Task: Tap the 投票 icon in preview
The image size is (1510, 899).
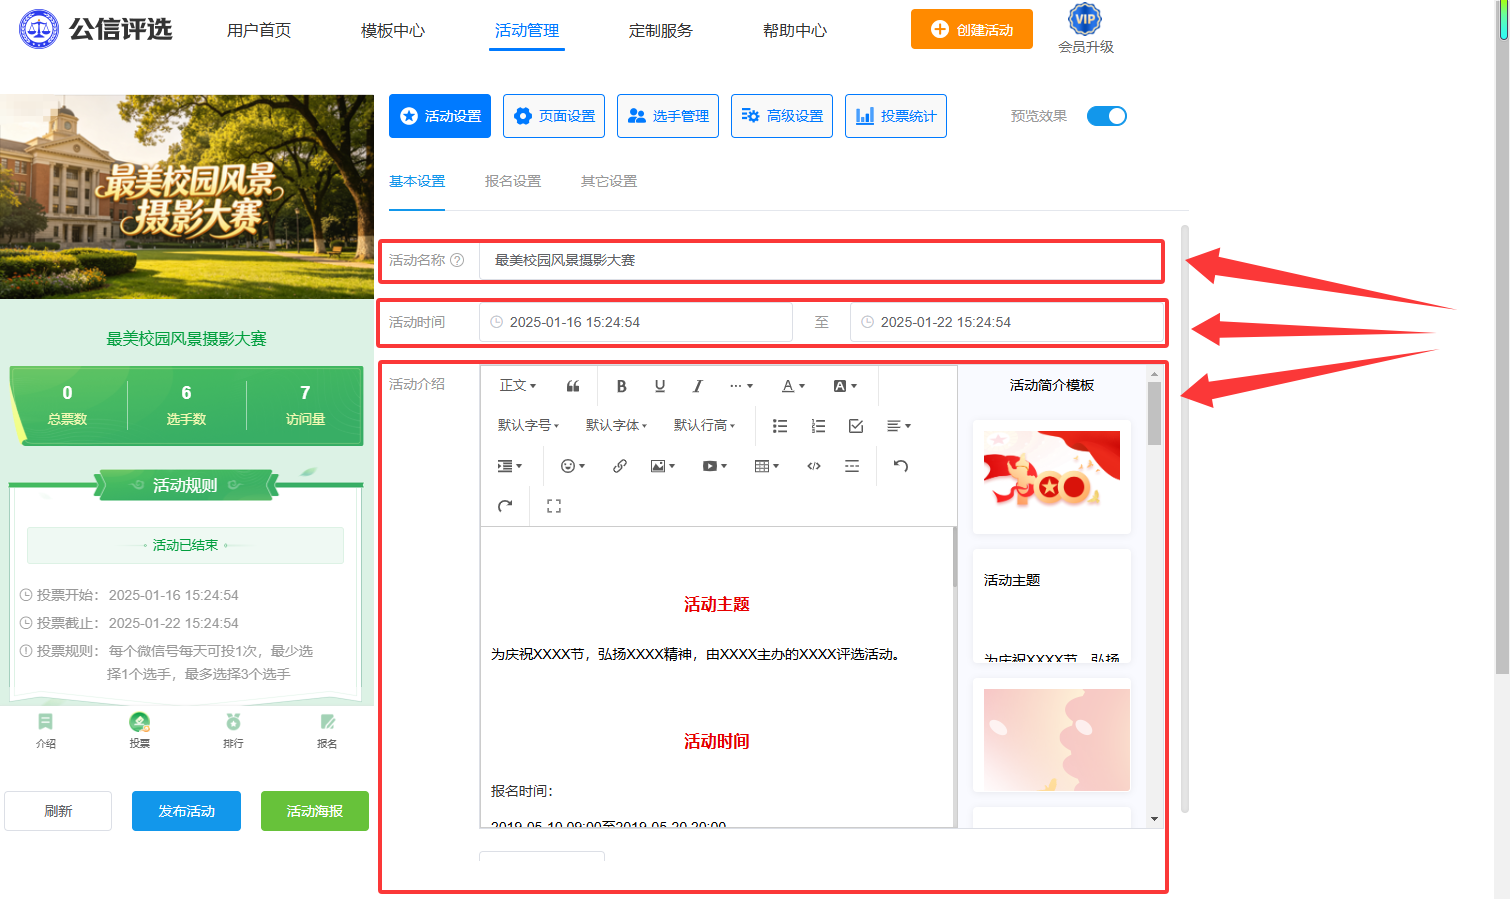Action: pos(140,730)
